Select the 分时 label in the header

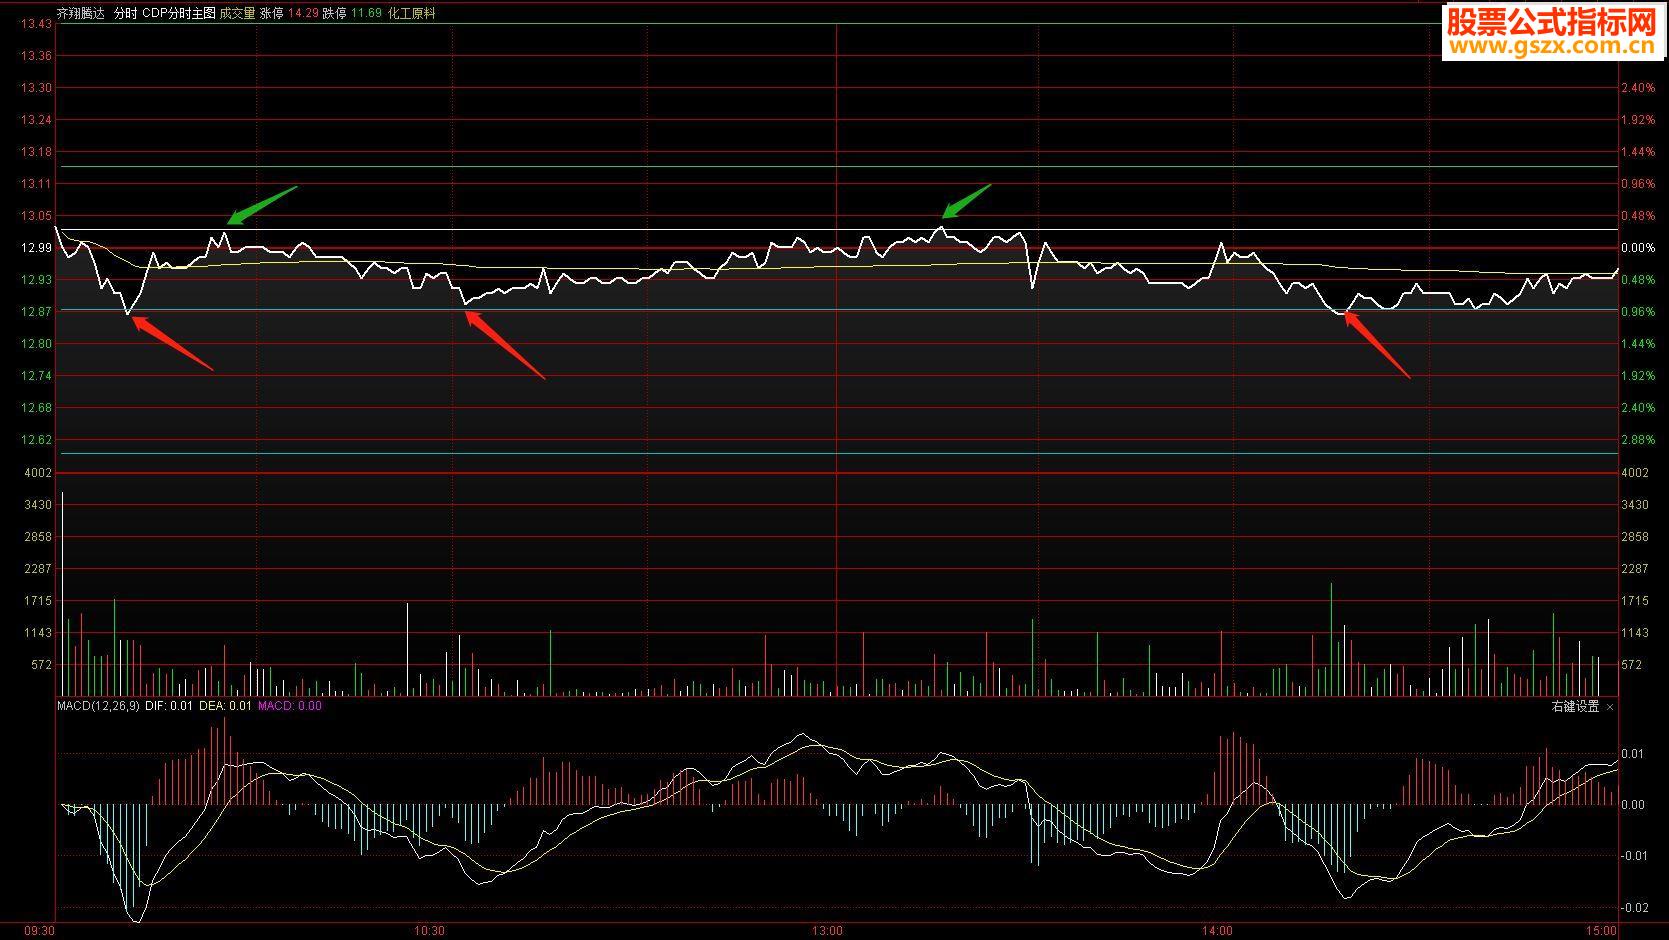[x=125, y=14]
